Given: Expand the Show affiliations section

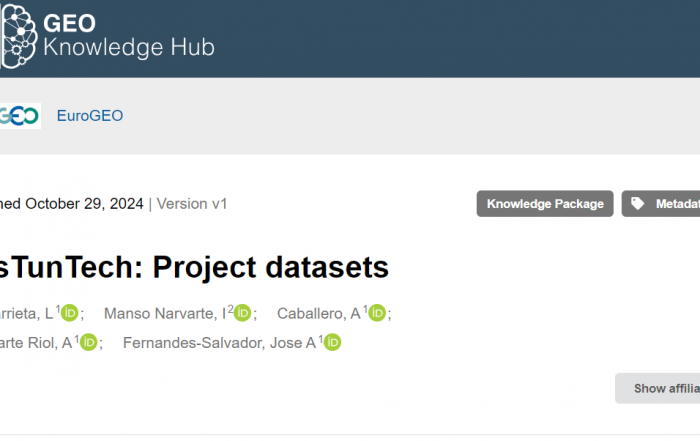Looking at the screenshot, I should click(x=658, y=388).
